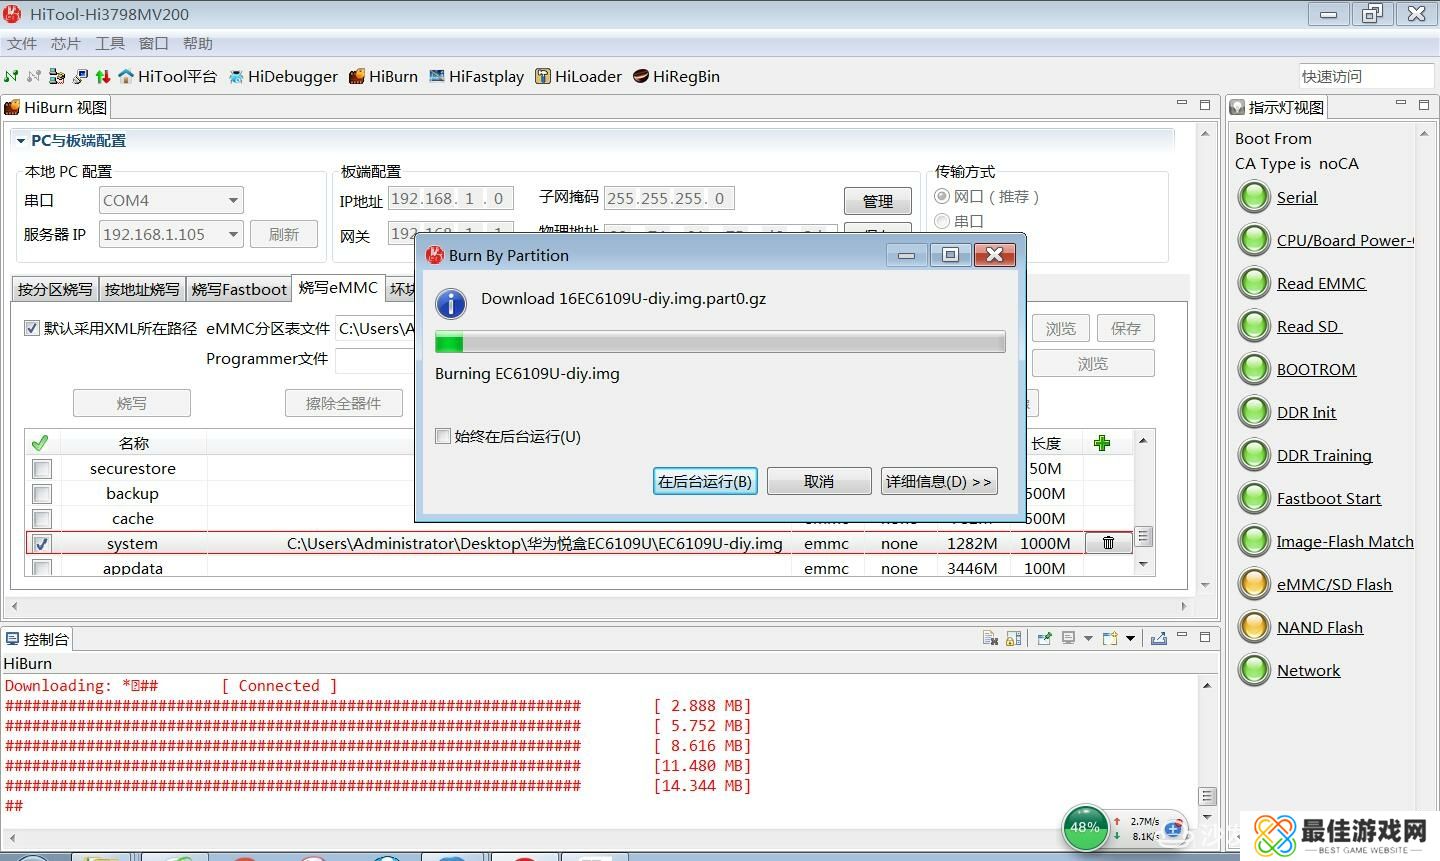The height and width of the screenshot is (861, 1440).
Task: Open the HiLoader tool
Action: [x=578, y=77]
